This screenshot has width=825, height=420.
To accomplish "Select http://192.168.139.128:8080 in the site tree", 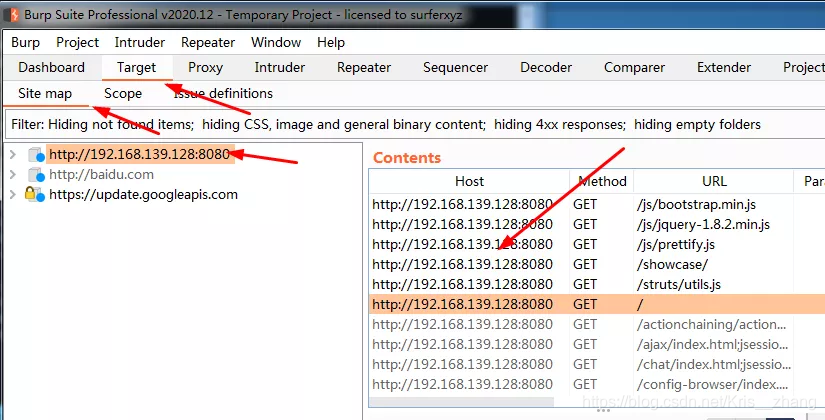I will coord(139,154).
